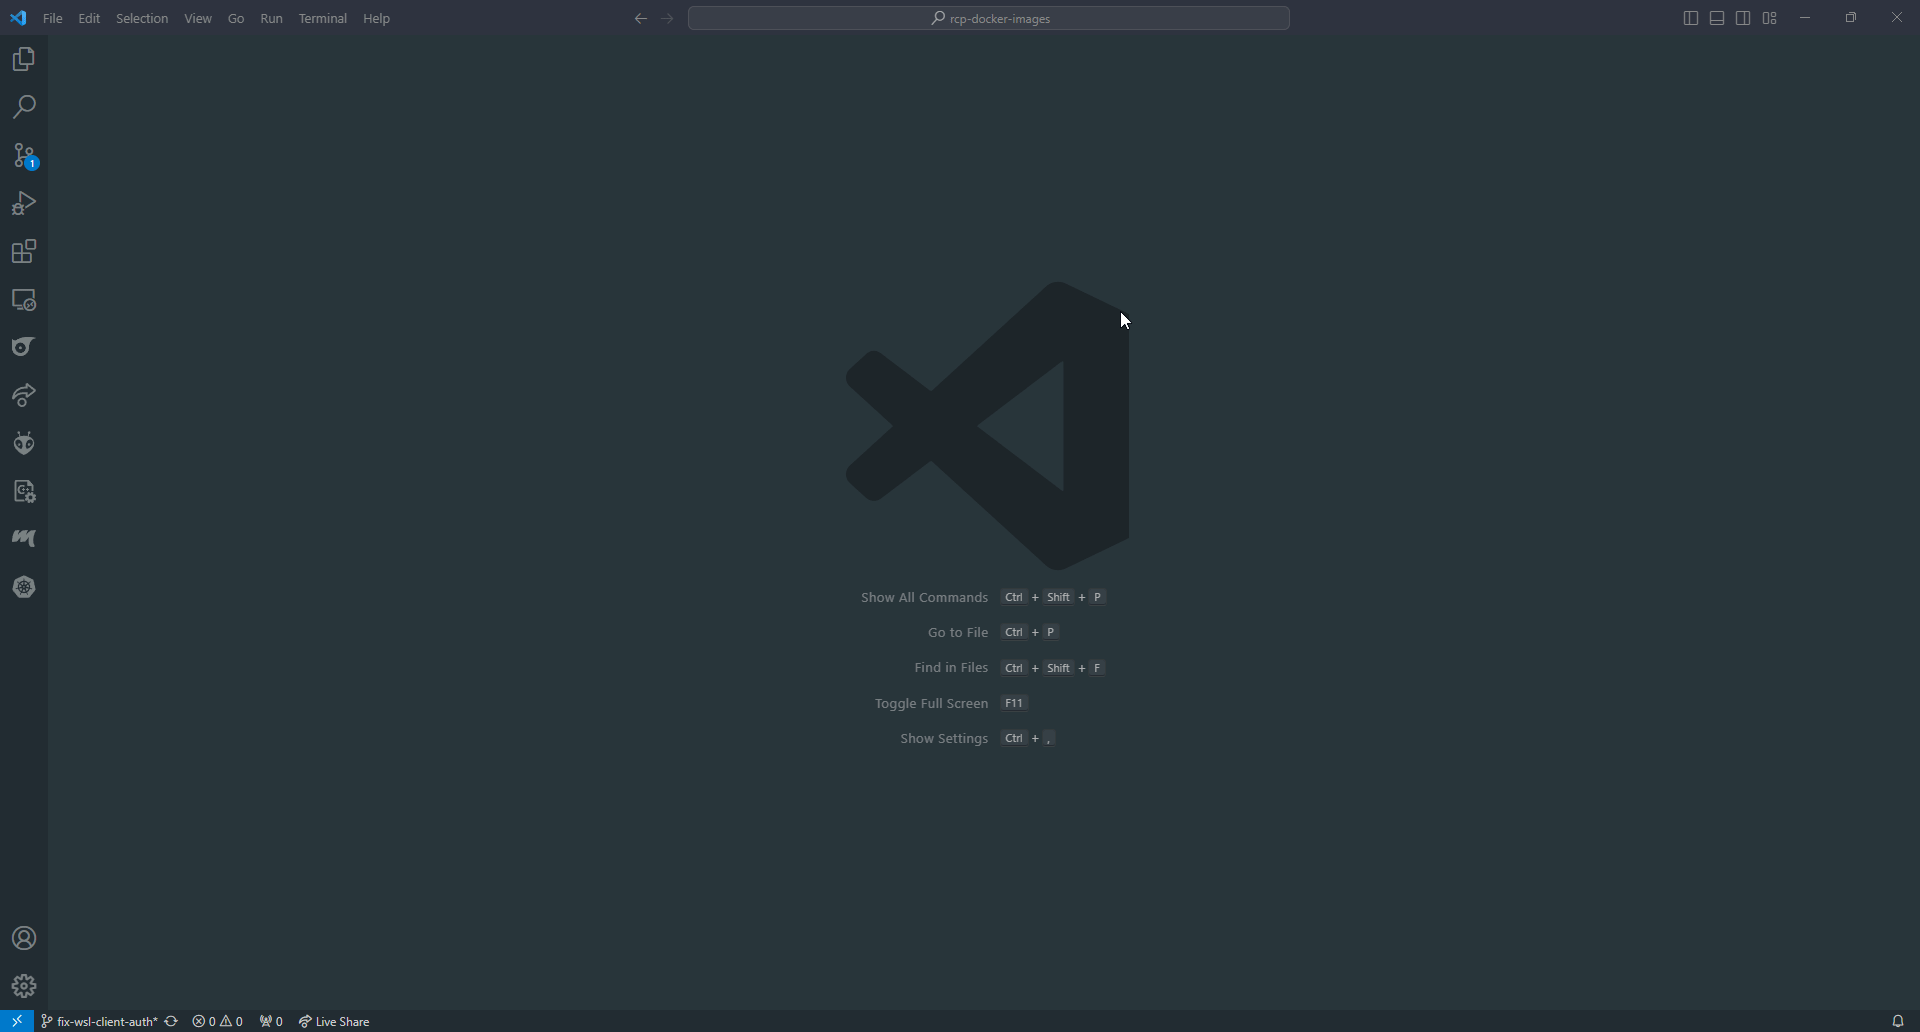Screen dimensions: 1920x1032
Task: Open the Kubernetes helm-wheel view
Action: pos(24,587)
